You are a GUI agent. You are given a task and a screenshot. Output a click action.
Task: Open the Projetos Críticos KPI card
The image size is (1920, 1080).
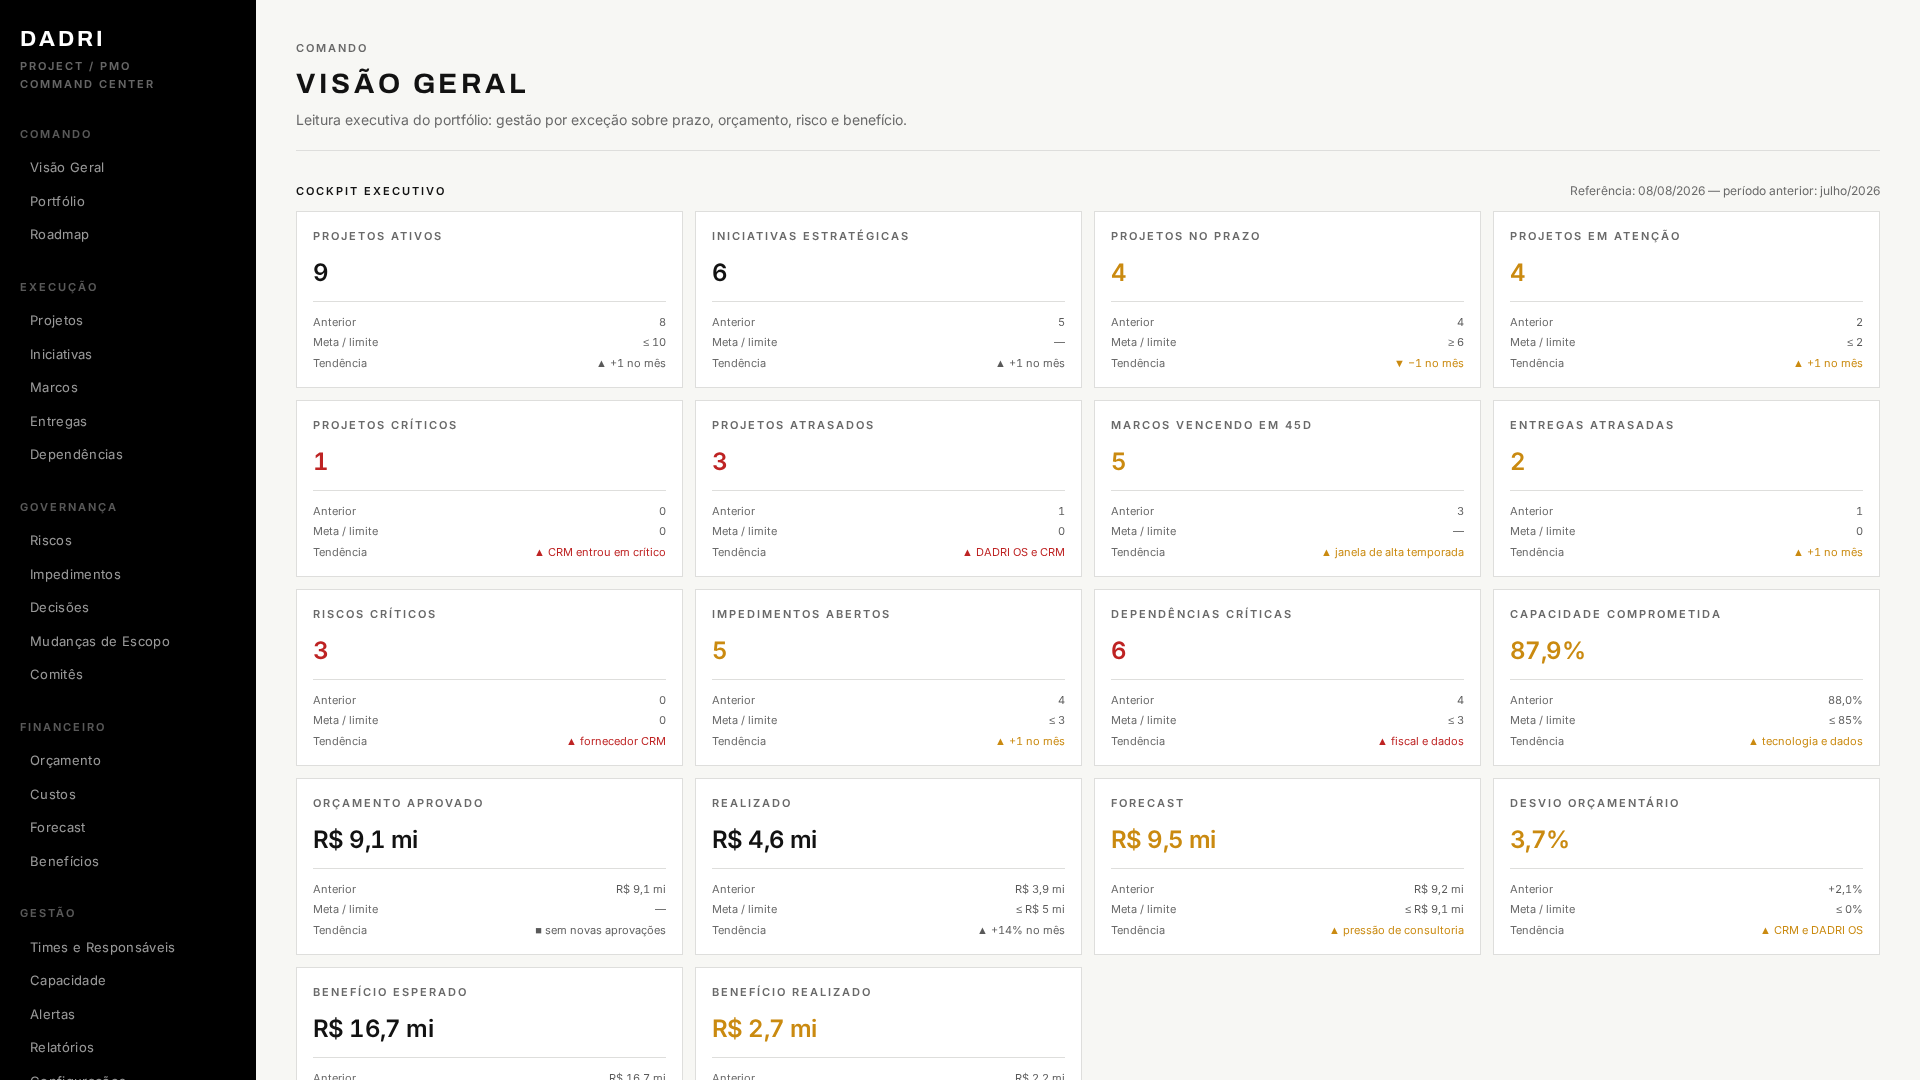pyautogui.click(x=489, y=488)
